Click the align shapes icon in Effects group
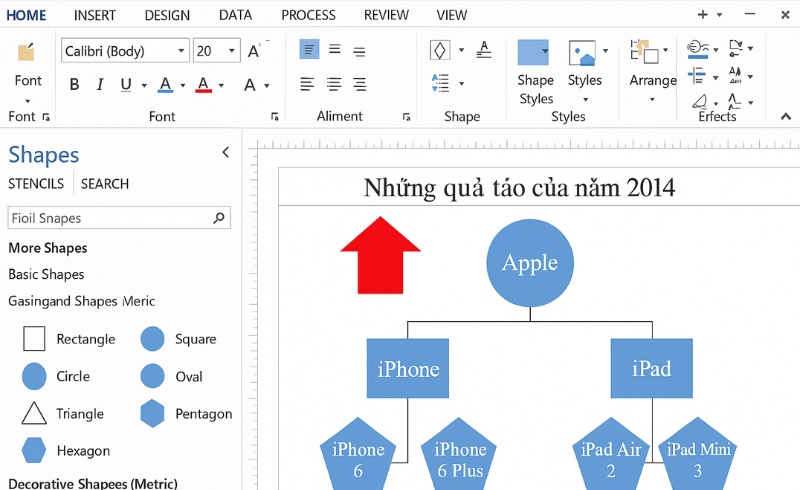Screen dimensions: 800x490 (x=697, y=77)
